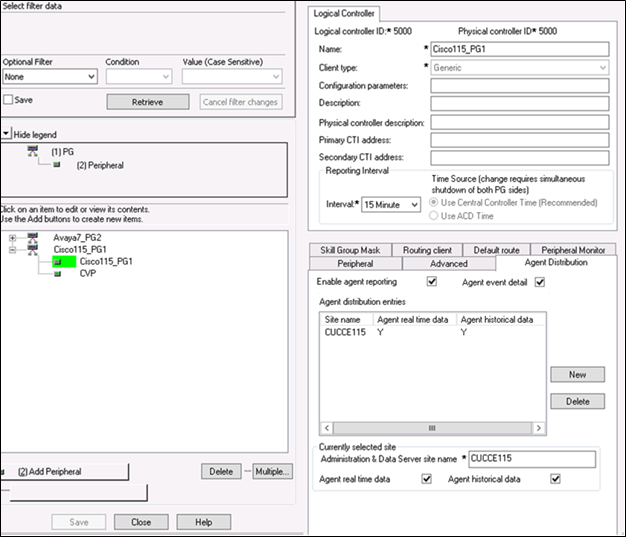This screenshot has width=626, height=537.
Task: Open the Peripheral Monitor tab
Action: (x=573, y=250)
